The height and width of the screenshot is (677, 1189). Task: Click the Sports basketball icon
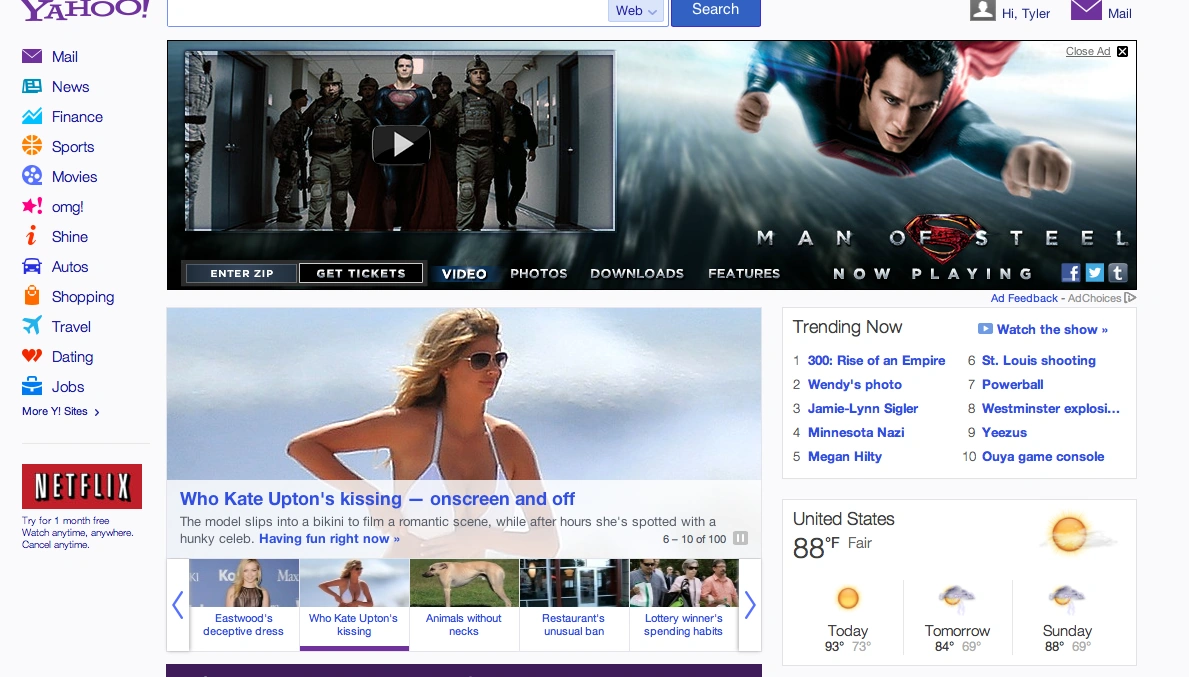pos(32,146)
